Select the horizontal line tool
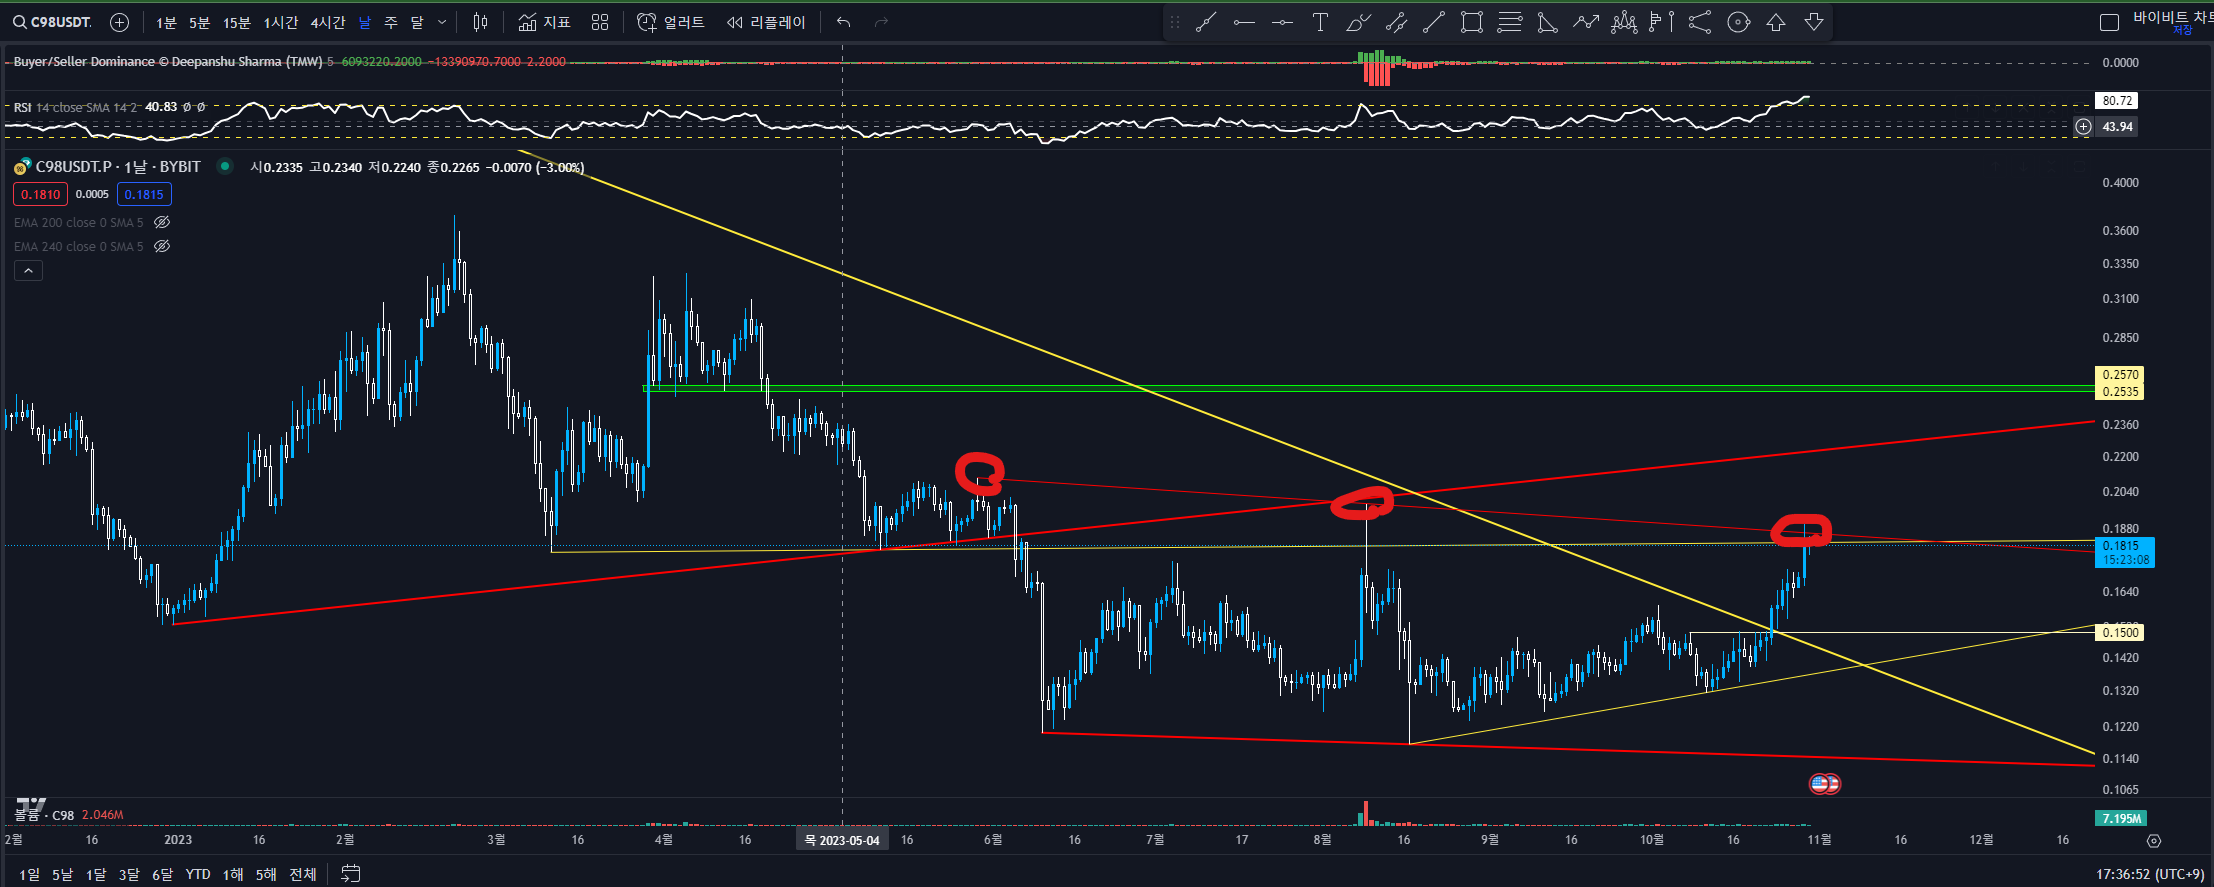The width and height of the screenshot is (2214, 887). coord(1282,22)
